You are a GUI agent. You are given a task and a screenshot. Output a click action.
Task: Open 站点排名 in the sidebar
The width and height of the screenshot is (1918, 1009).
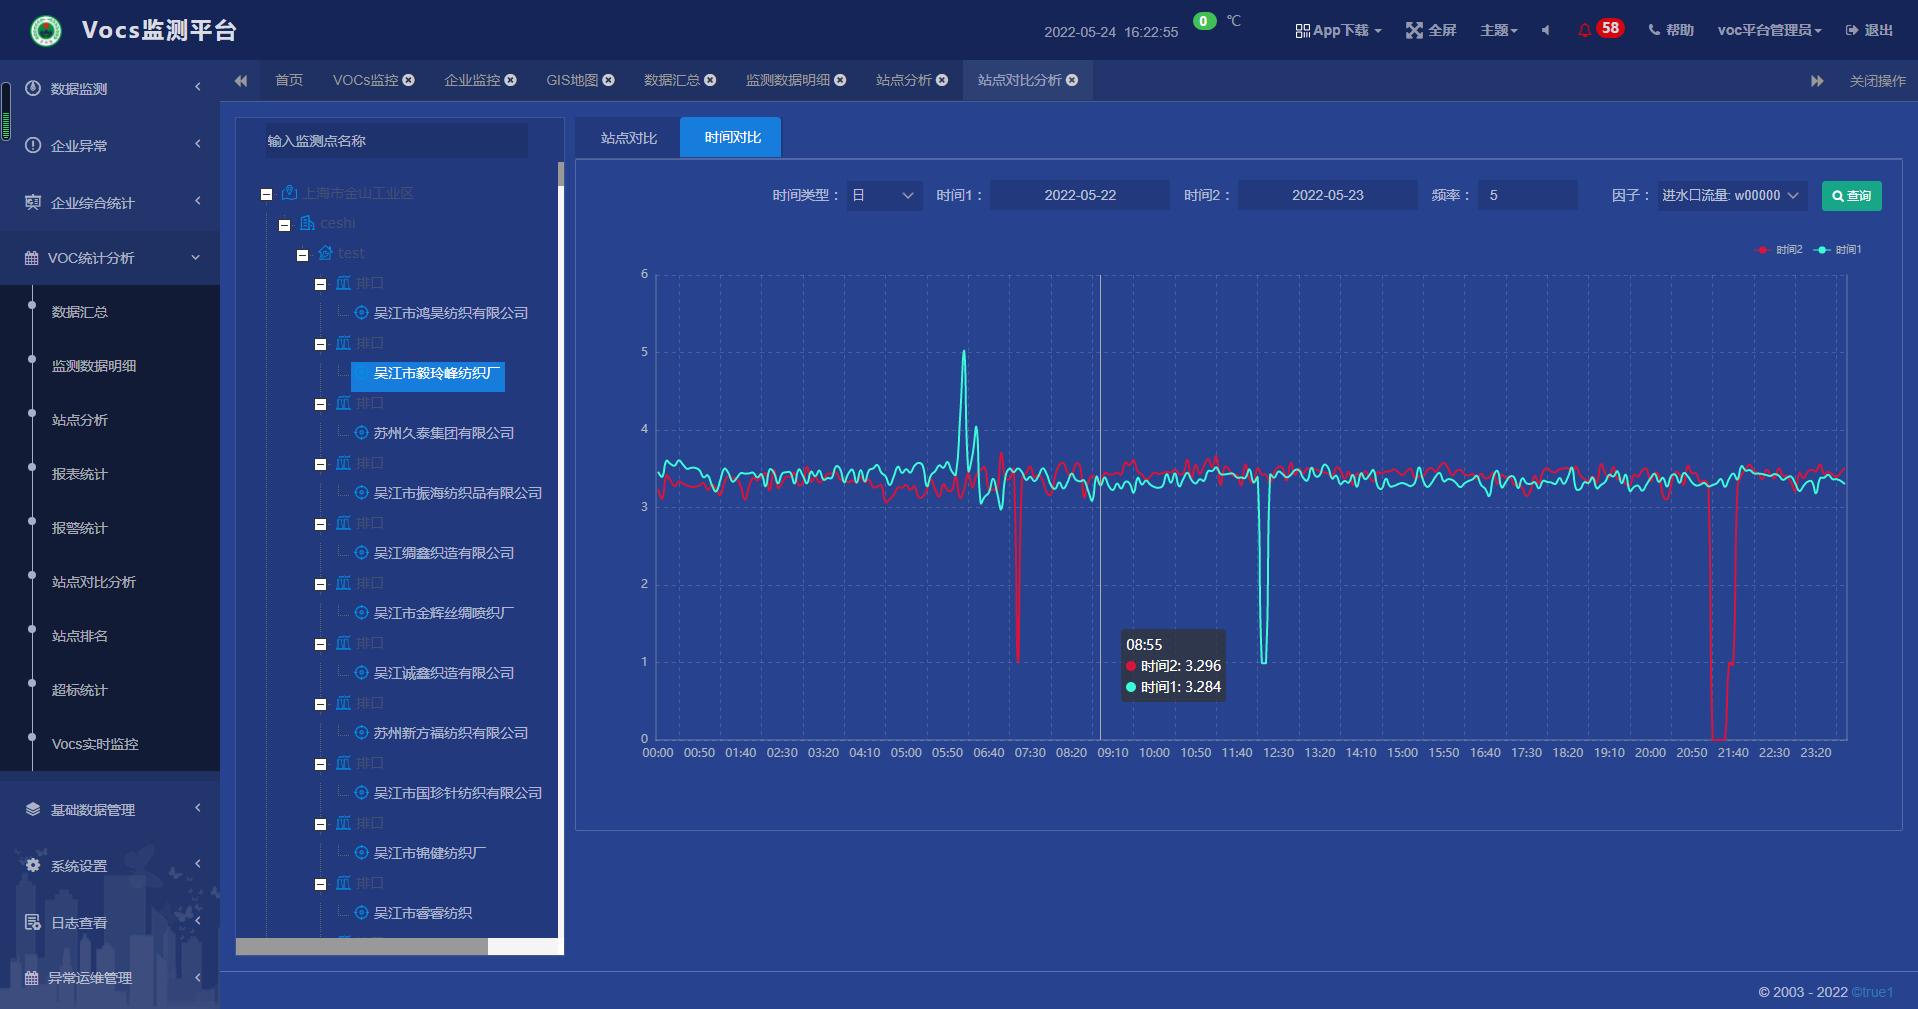click(x=80, y=636)
